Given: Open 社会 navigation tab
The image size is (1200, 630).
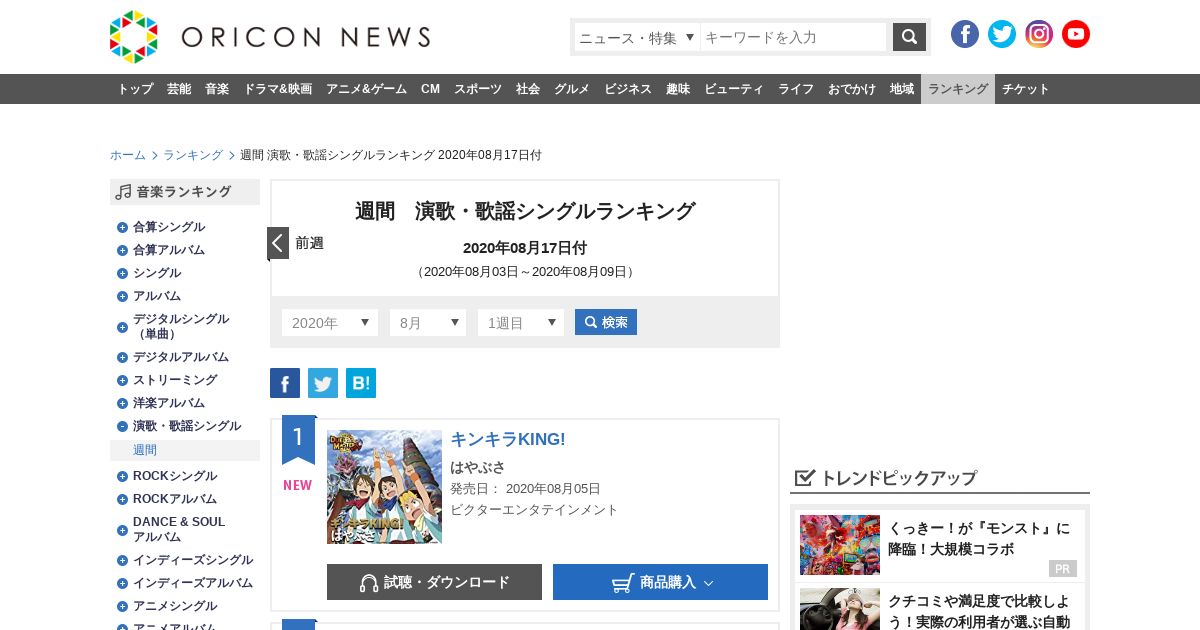Looking at the screenshot, I should coord(528,89).
